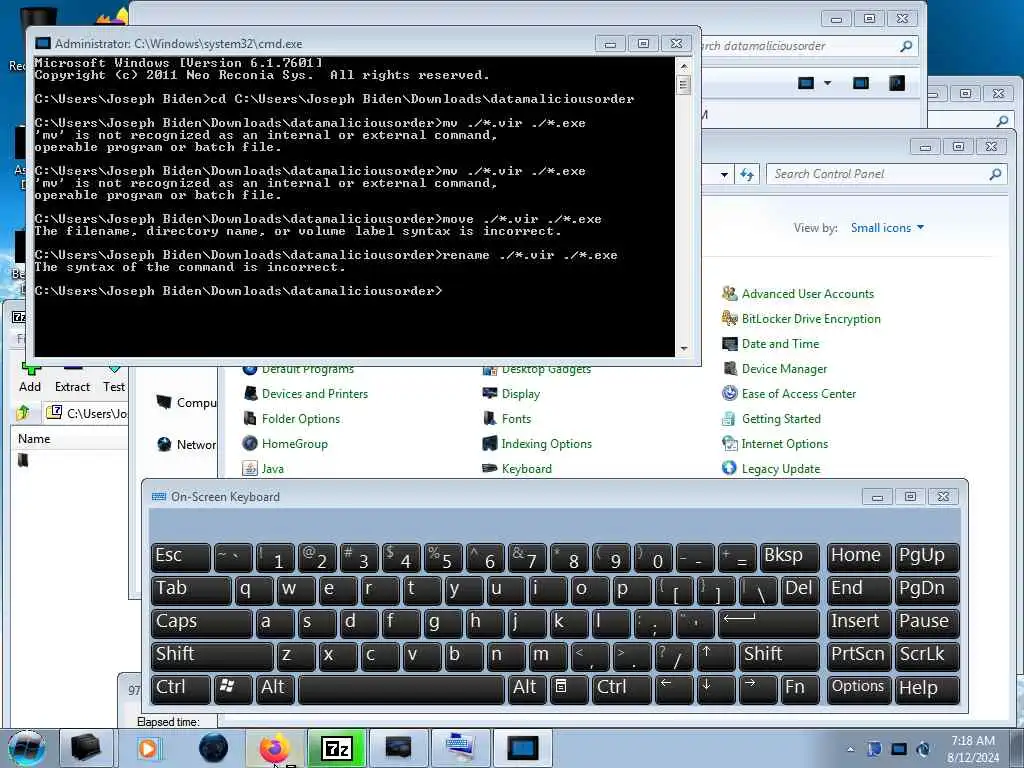Switch to 7-Zip on the taskbar
1024x768 pixels.
point(336,748)
